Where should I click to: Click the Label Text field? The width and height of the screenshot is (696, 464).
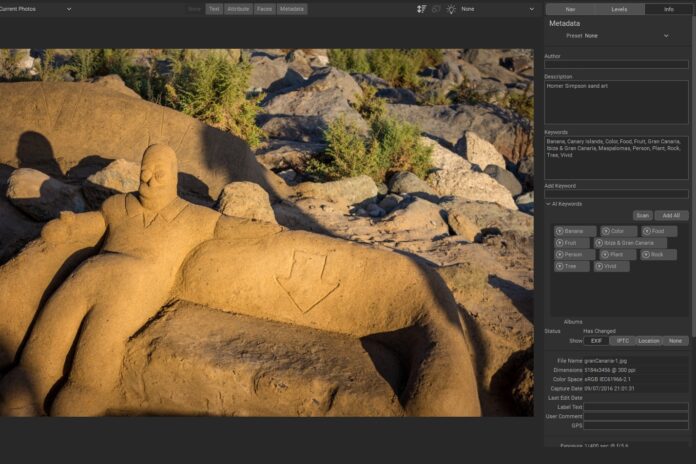636,407
